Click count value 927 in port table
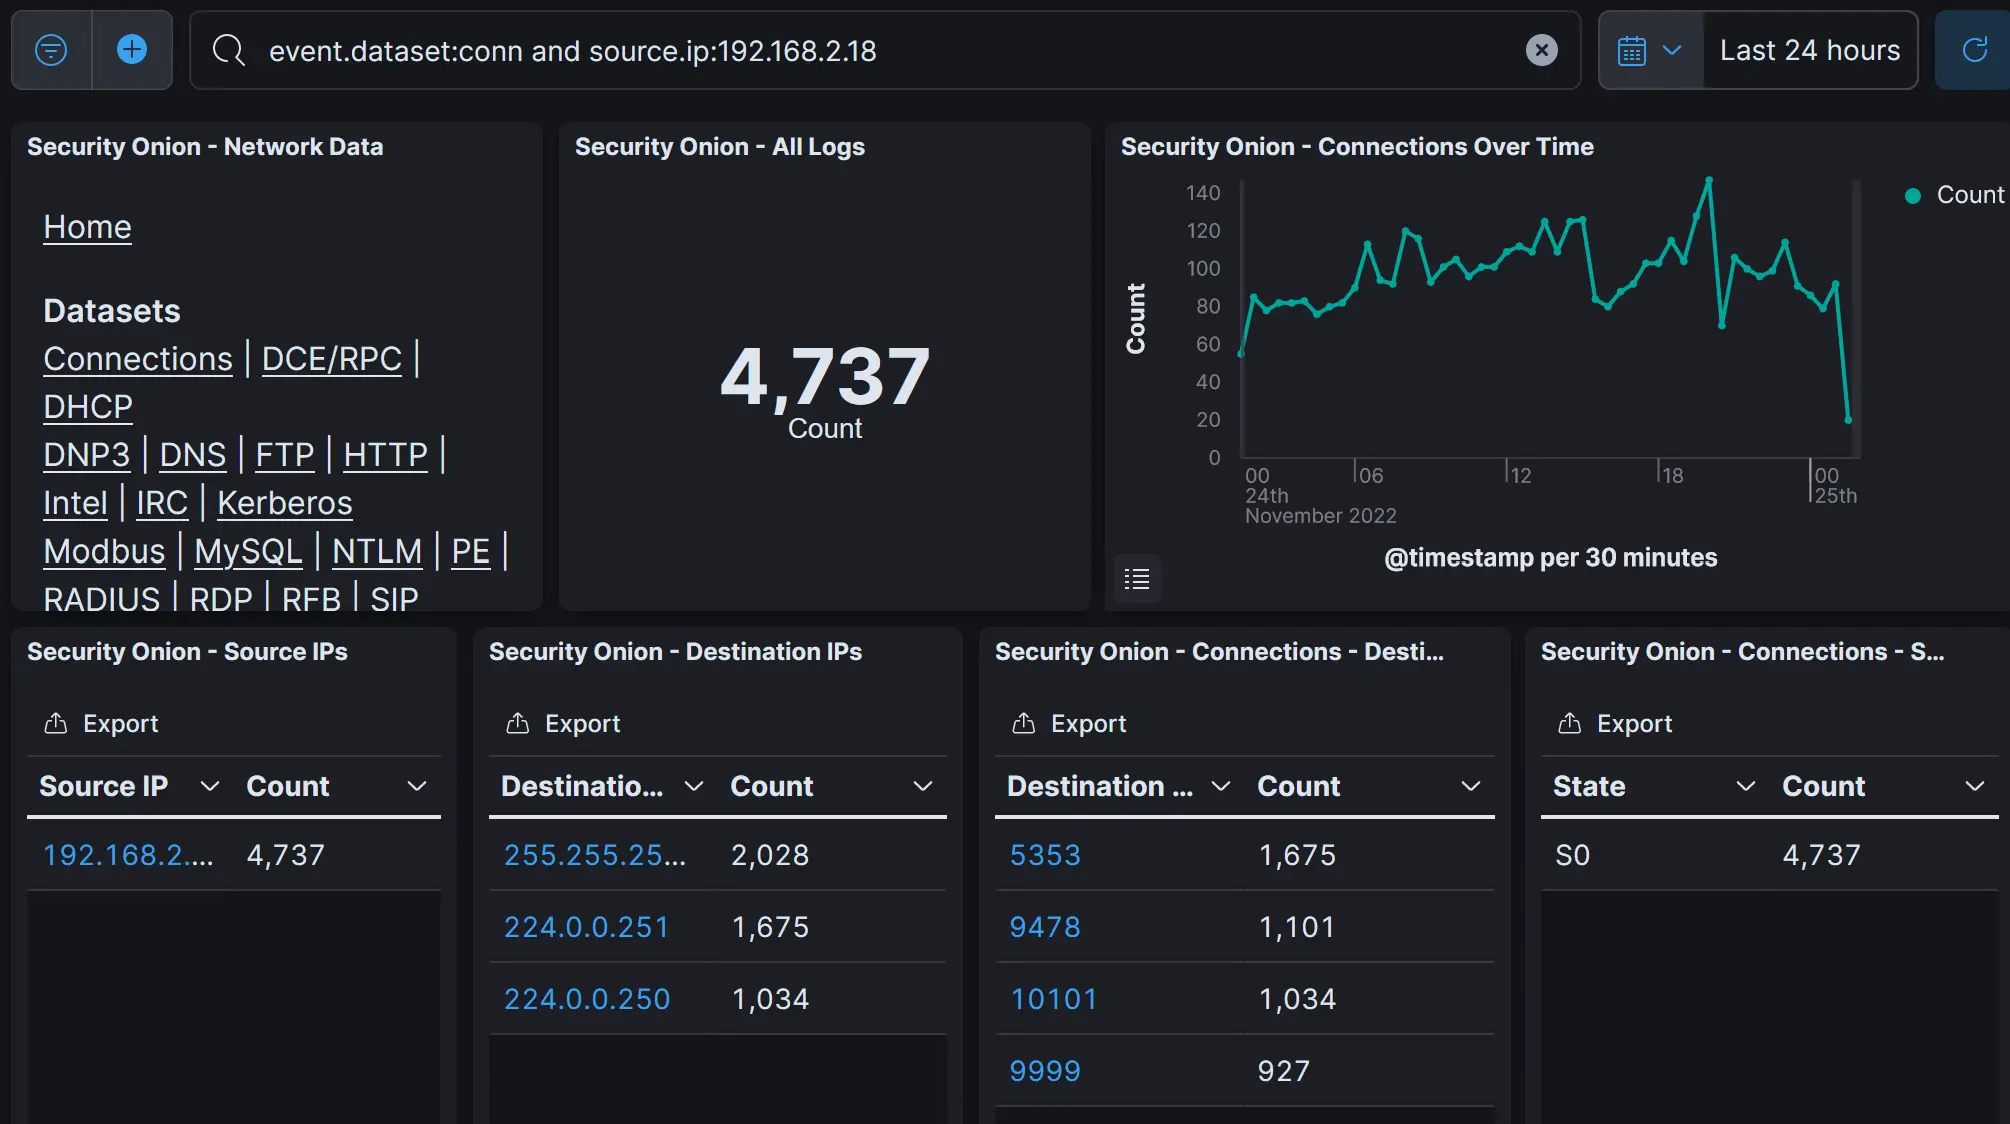2010x1124 pixels. pos(1283,1071)
